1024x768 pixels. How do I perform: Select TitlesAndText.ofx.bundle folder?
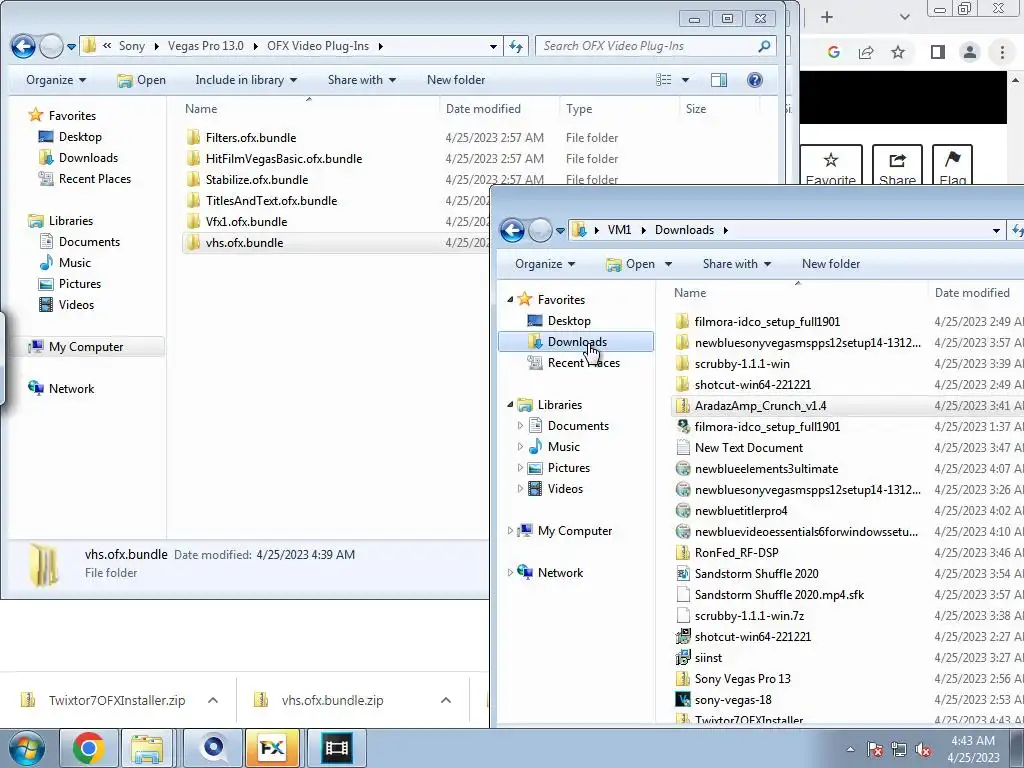pos(271,200)
